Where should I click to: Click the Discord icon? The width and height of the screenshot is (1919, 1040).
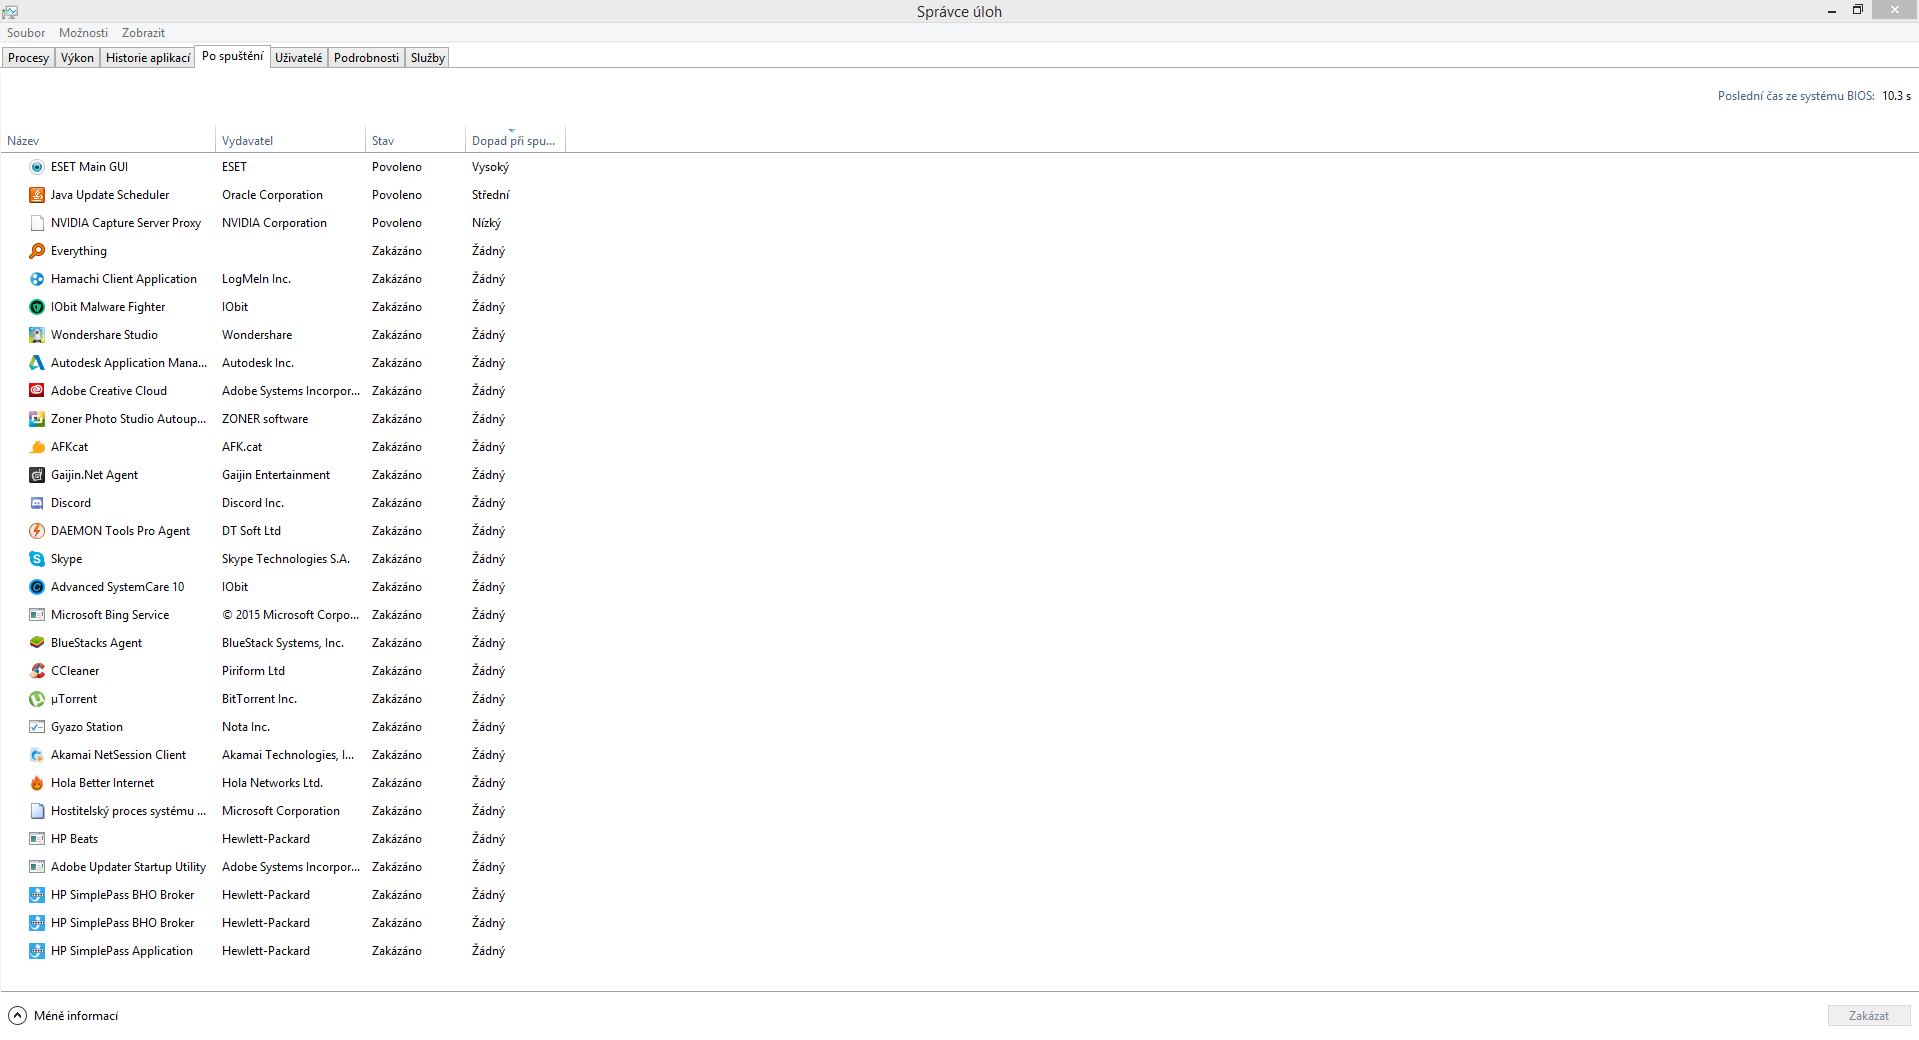[x=37, y=503]
